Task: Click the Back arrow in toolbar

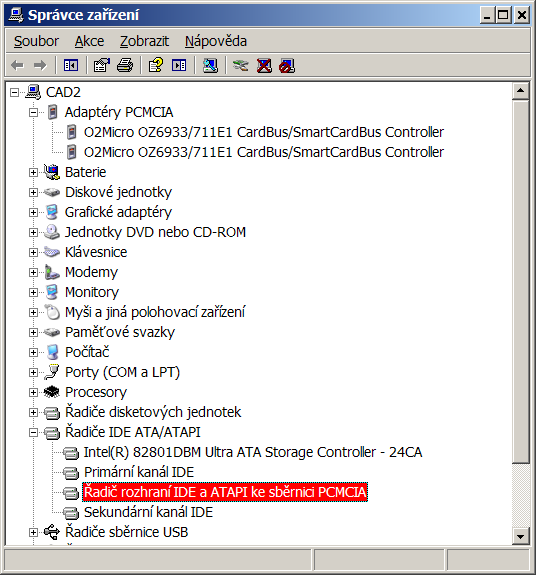Action: point(18,66)
